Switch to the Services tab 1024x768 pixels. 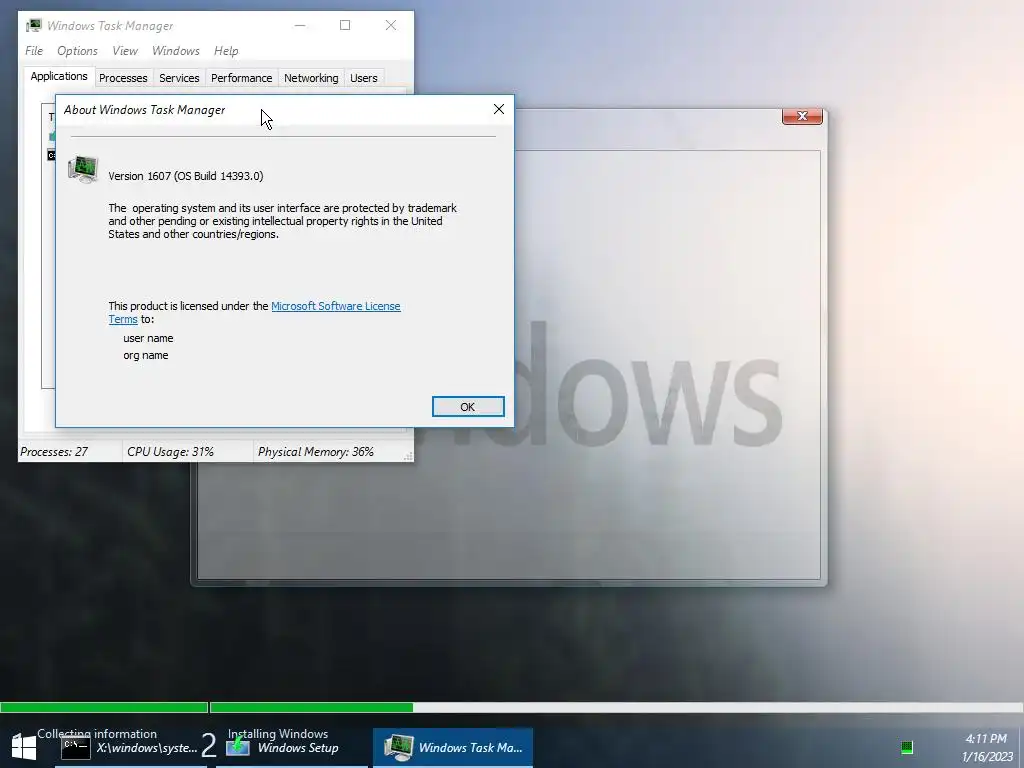pos(179,78)
